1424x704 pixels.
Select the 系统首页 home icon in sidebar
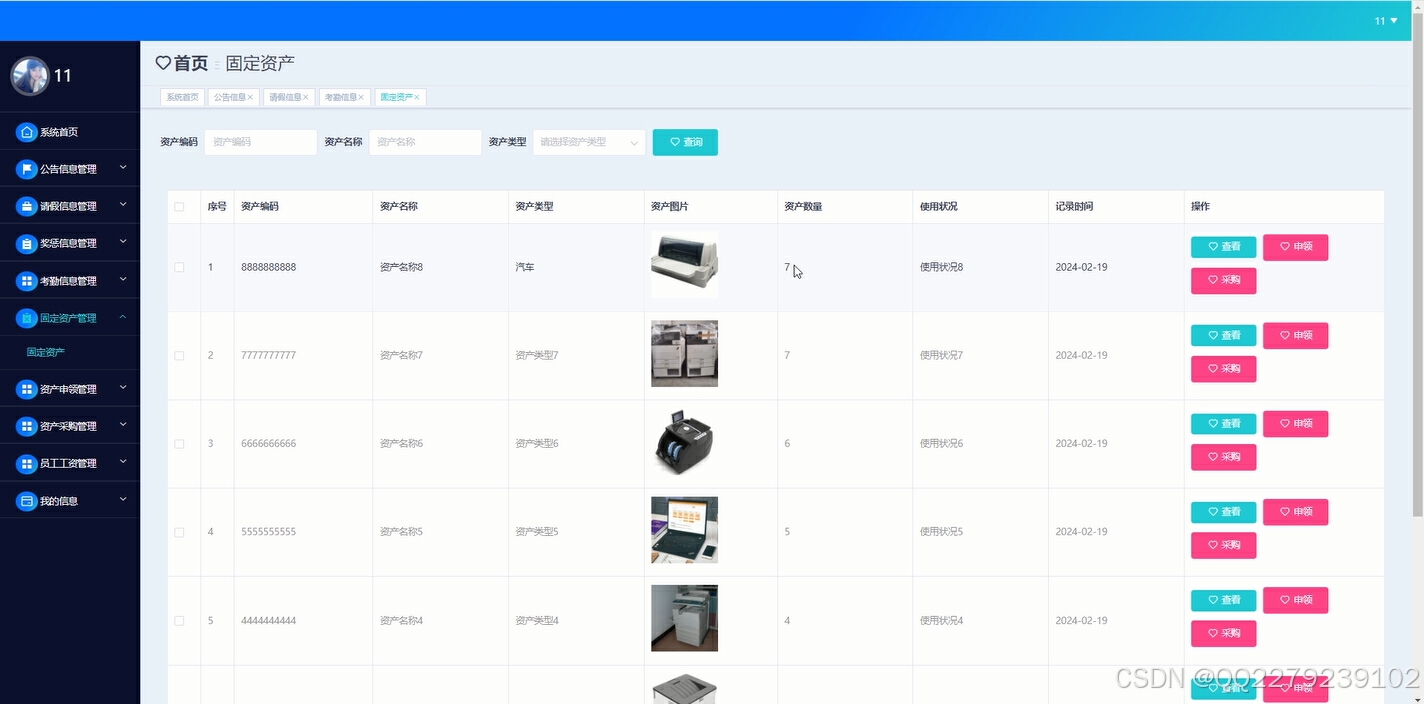[x=25, y=131]
